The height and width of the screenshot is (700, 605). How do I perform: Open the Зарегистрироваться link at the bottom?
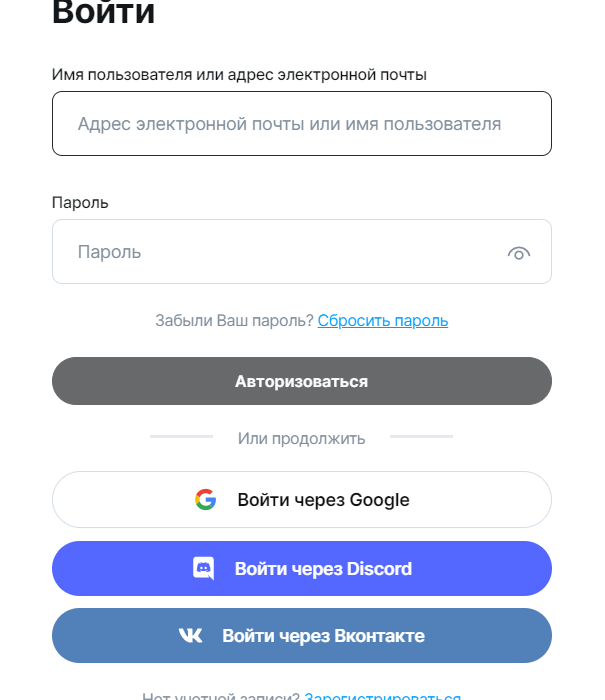(x=383, y=697)
